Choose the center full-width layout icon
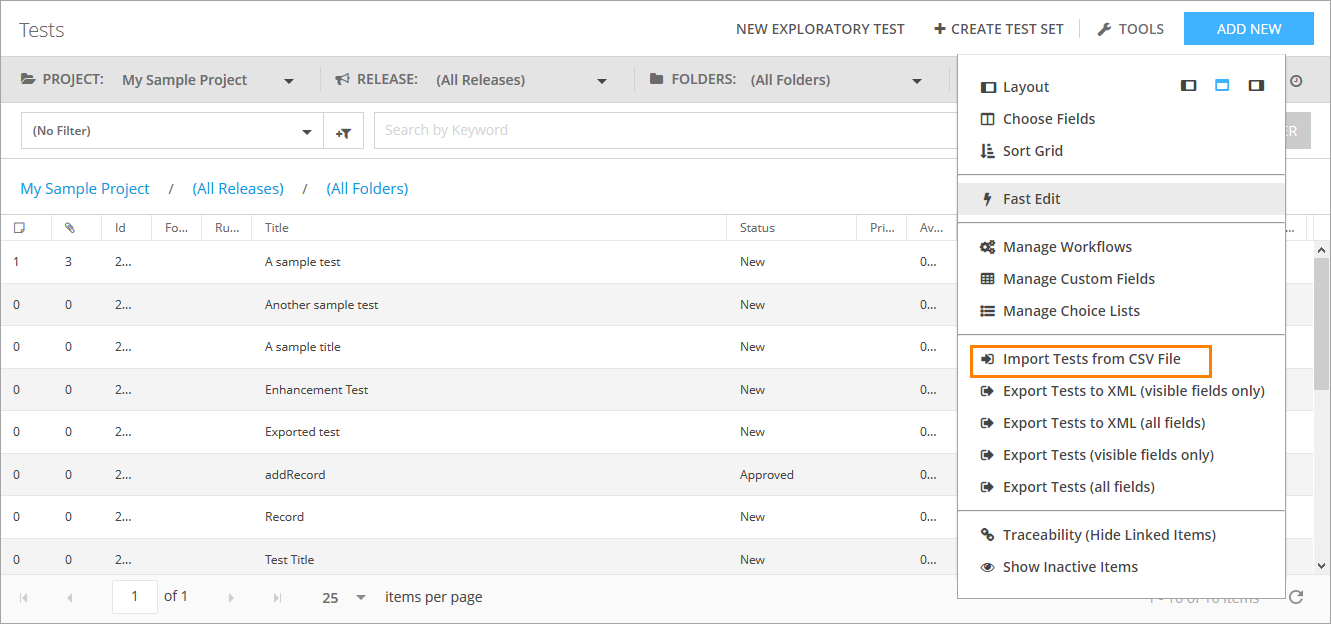This screenshot has height=624, width=1331. point(1222,86)
